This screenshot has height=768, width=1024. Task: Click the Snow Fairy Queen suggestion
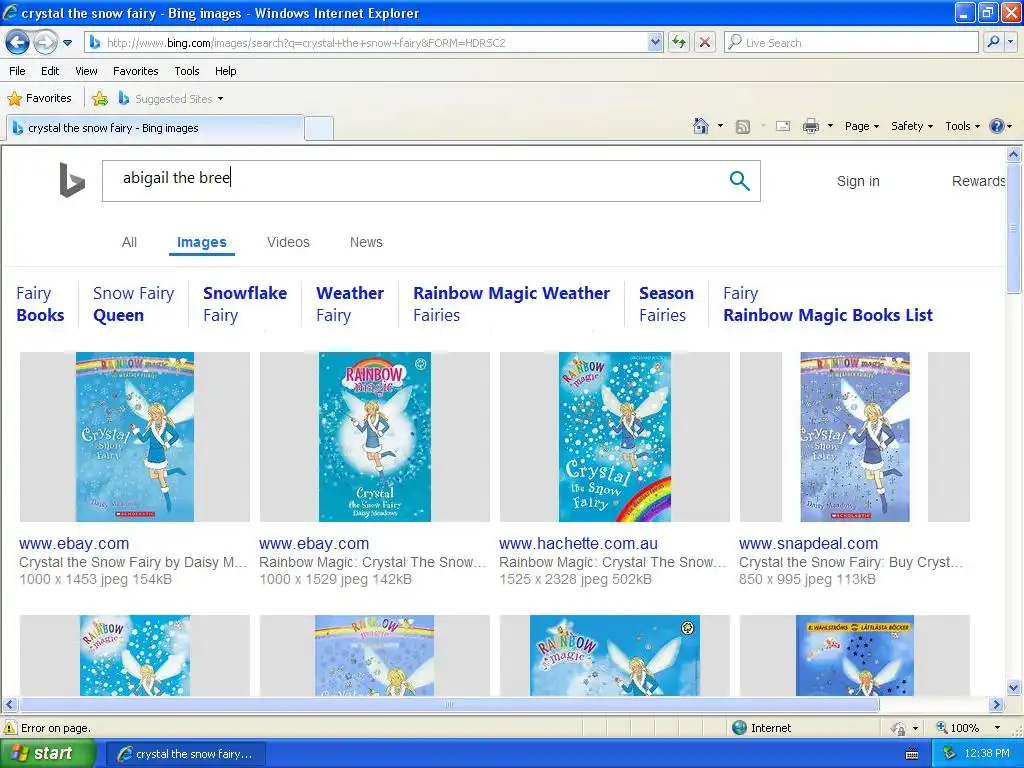[133, 304]
